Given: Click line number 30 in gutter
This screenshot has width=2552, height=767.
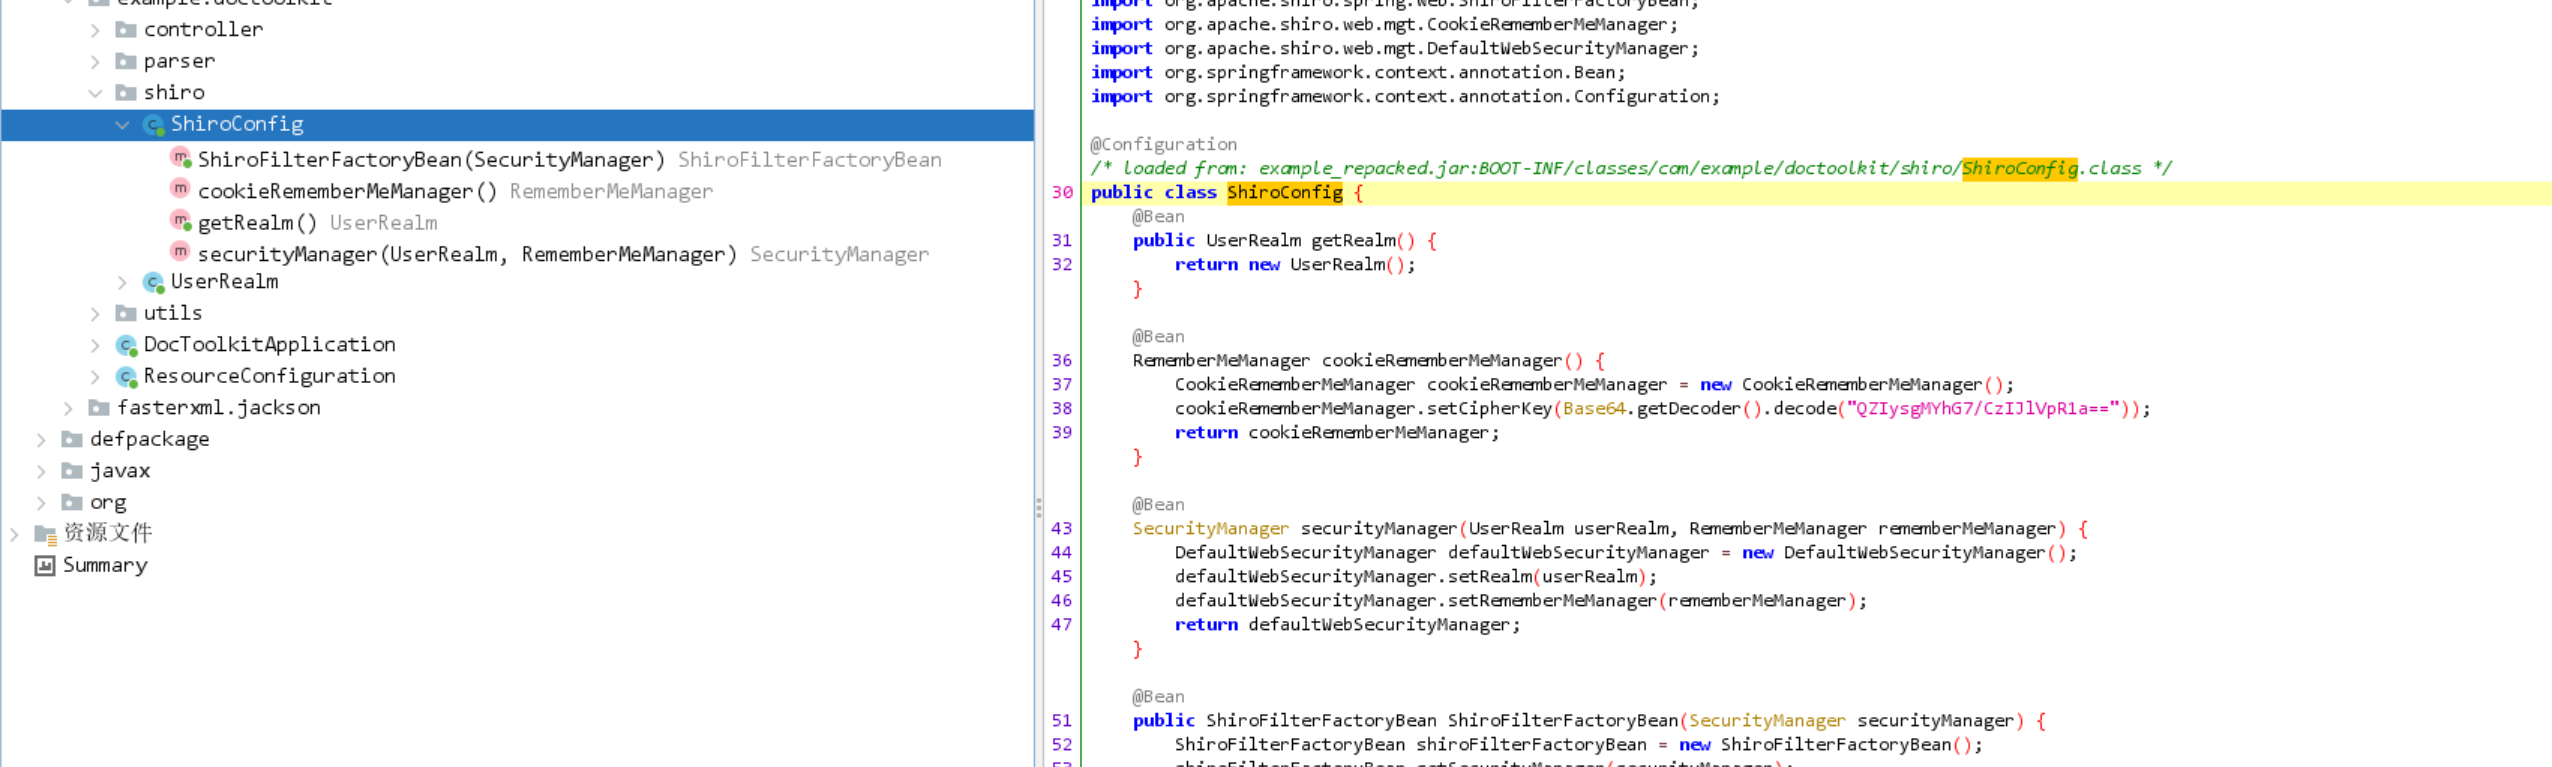Looking at the screenshot, I should click(1062, 192).
